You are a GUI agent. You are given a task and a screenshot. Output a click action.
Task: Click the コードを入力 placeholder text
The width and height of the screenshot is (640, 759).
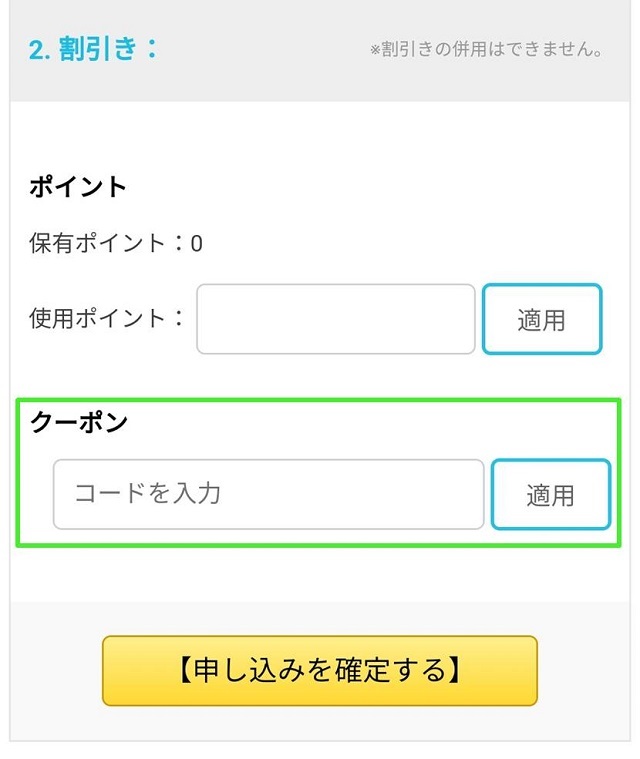pyautogui.click(x=148, y=494)
